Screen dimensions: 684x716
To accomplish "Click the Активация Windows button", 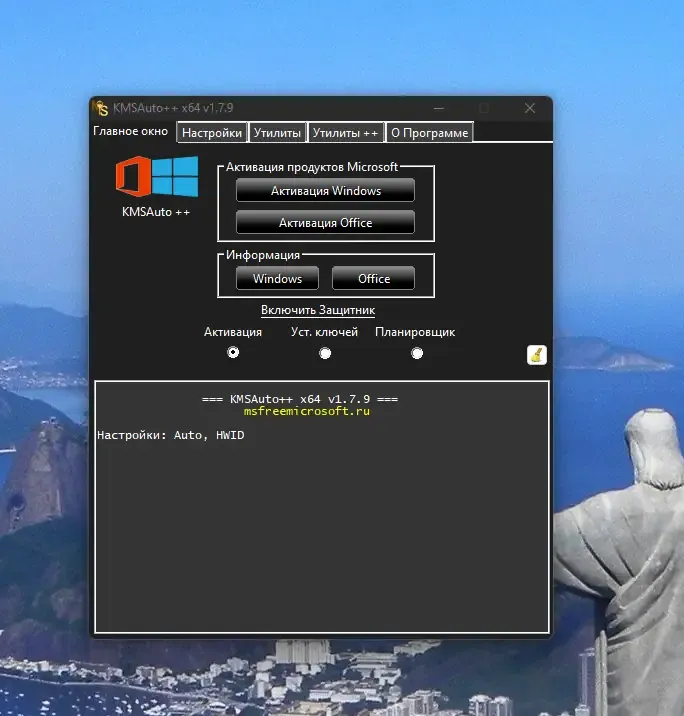I will [326, 190].
